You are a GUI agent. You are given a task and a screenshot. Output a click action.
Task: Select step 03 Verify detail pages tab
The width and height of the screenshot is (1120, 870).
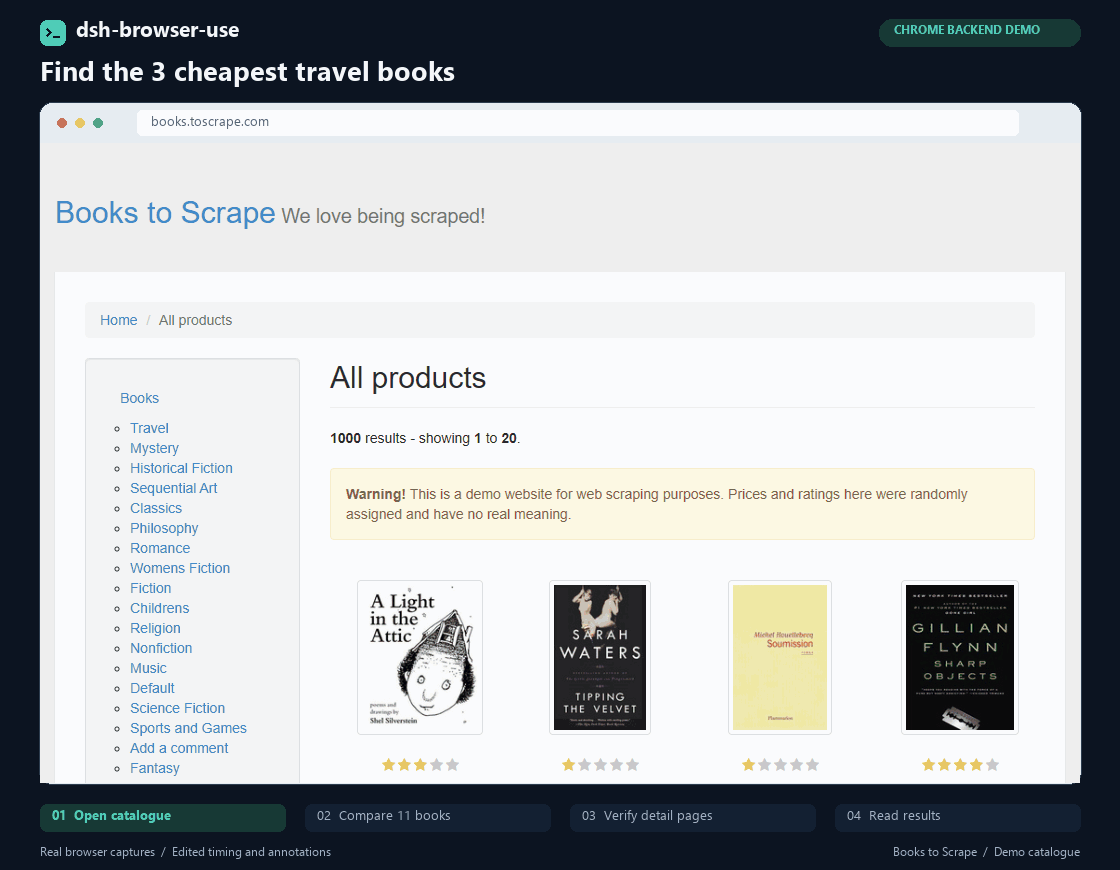pos(693,818)
